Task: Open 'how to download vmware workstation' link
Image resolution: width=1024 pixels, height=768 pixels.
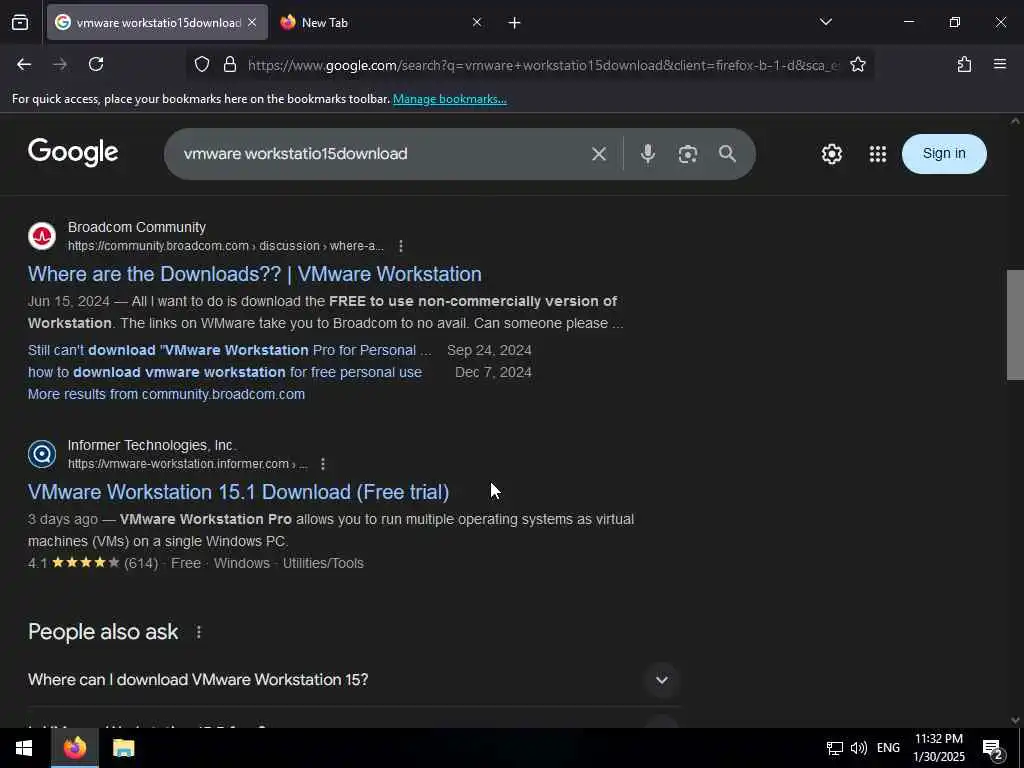Action: [225, 372]
